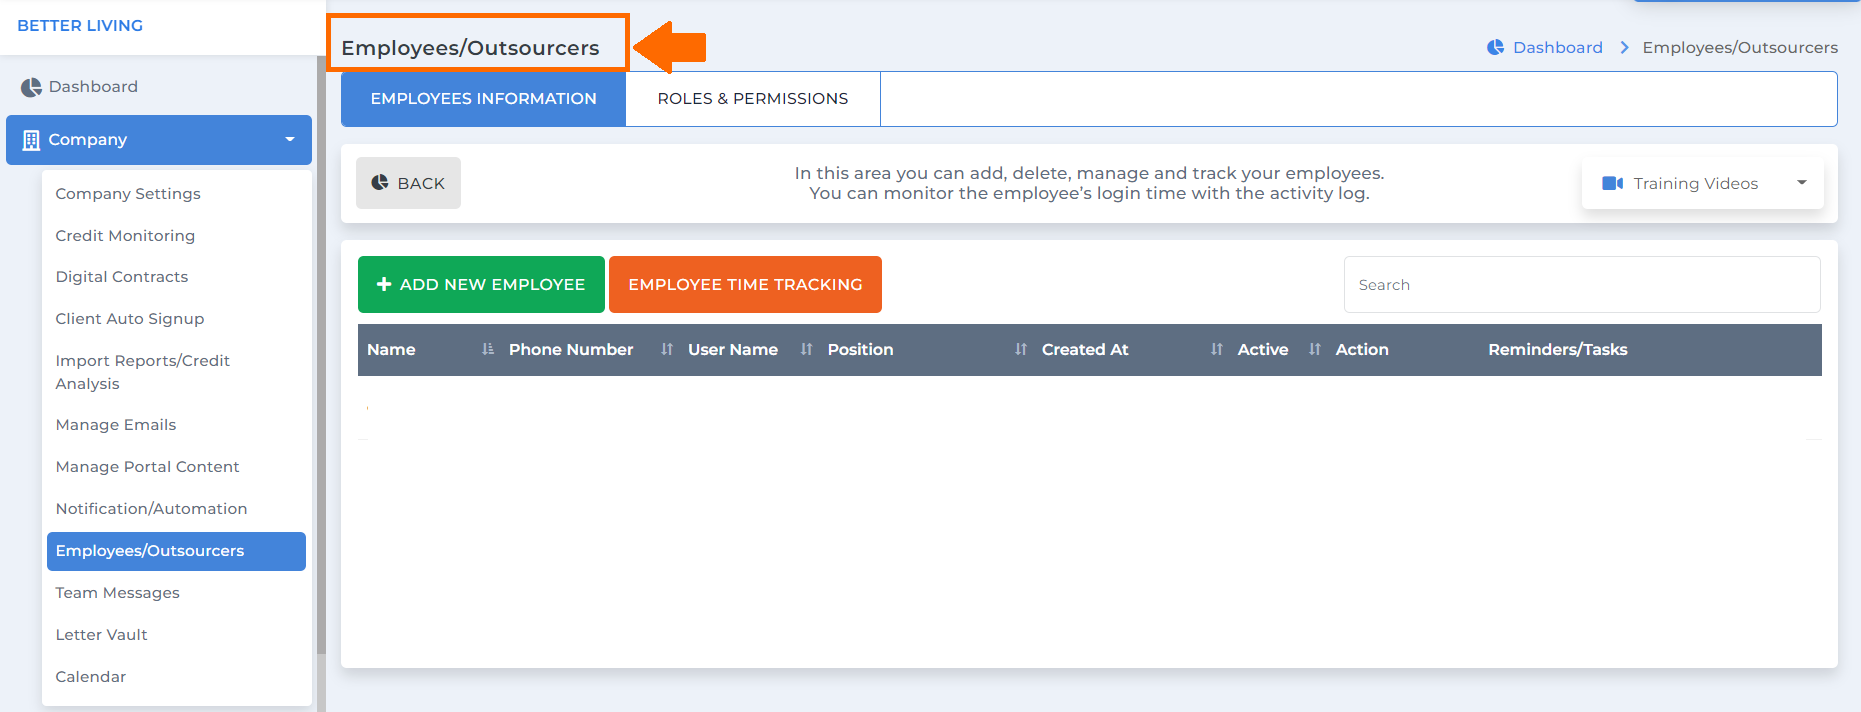Viewport: 1861px width, 712px height.
Task: Sort table by Name column icon
Action: [487, 349]
